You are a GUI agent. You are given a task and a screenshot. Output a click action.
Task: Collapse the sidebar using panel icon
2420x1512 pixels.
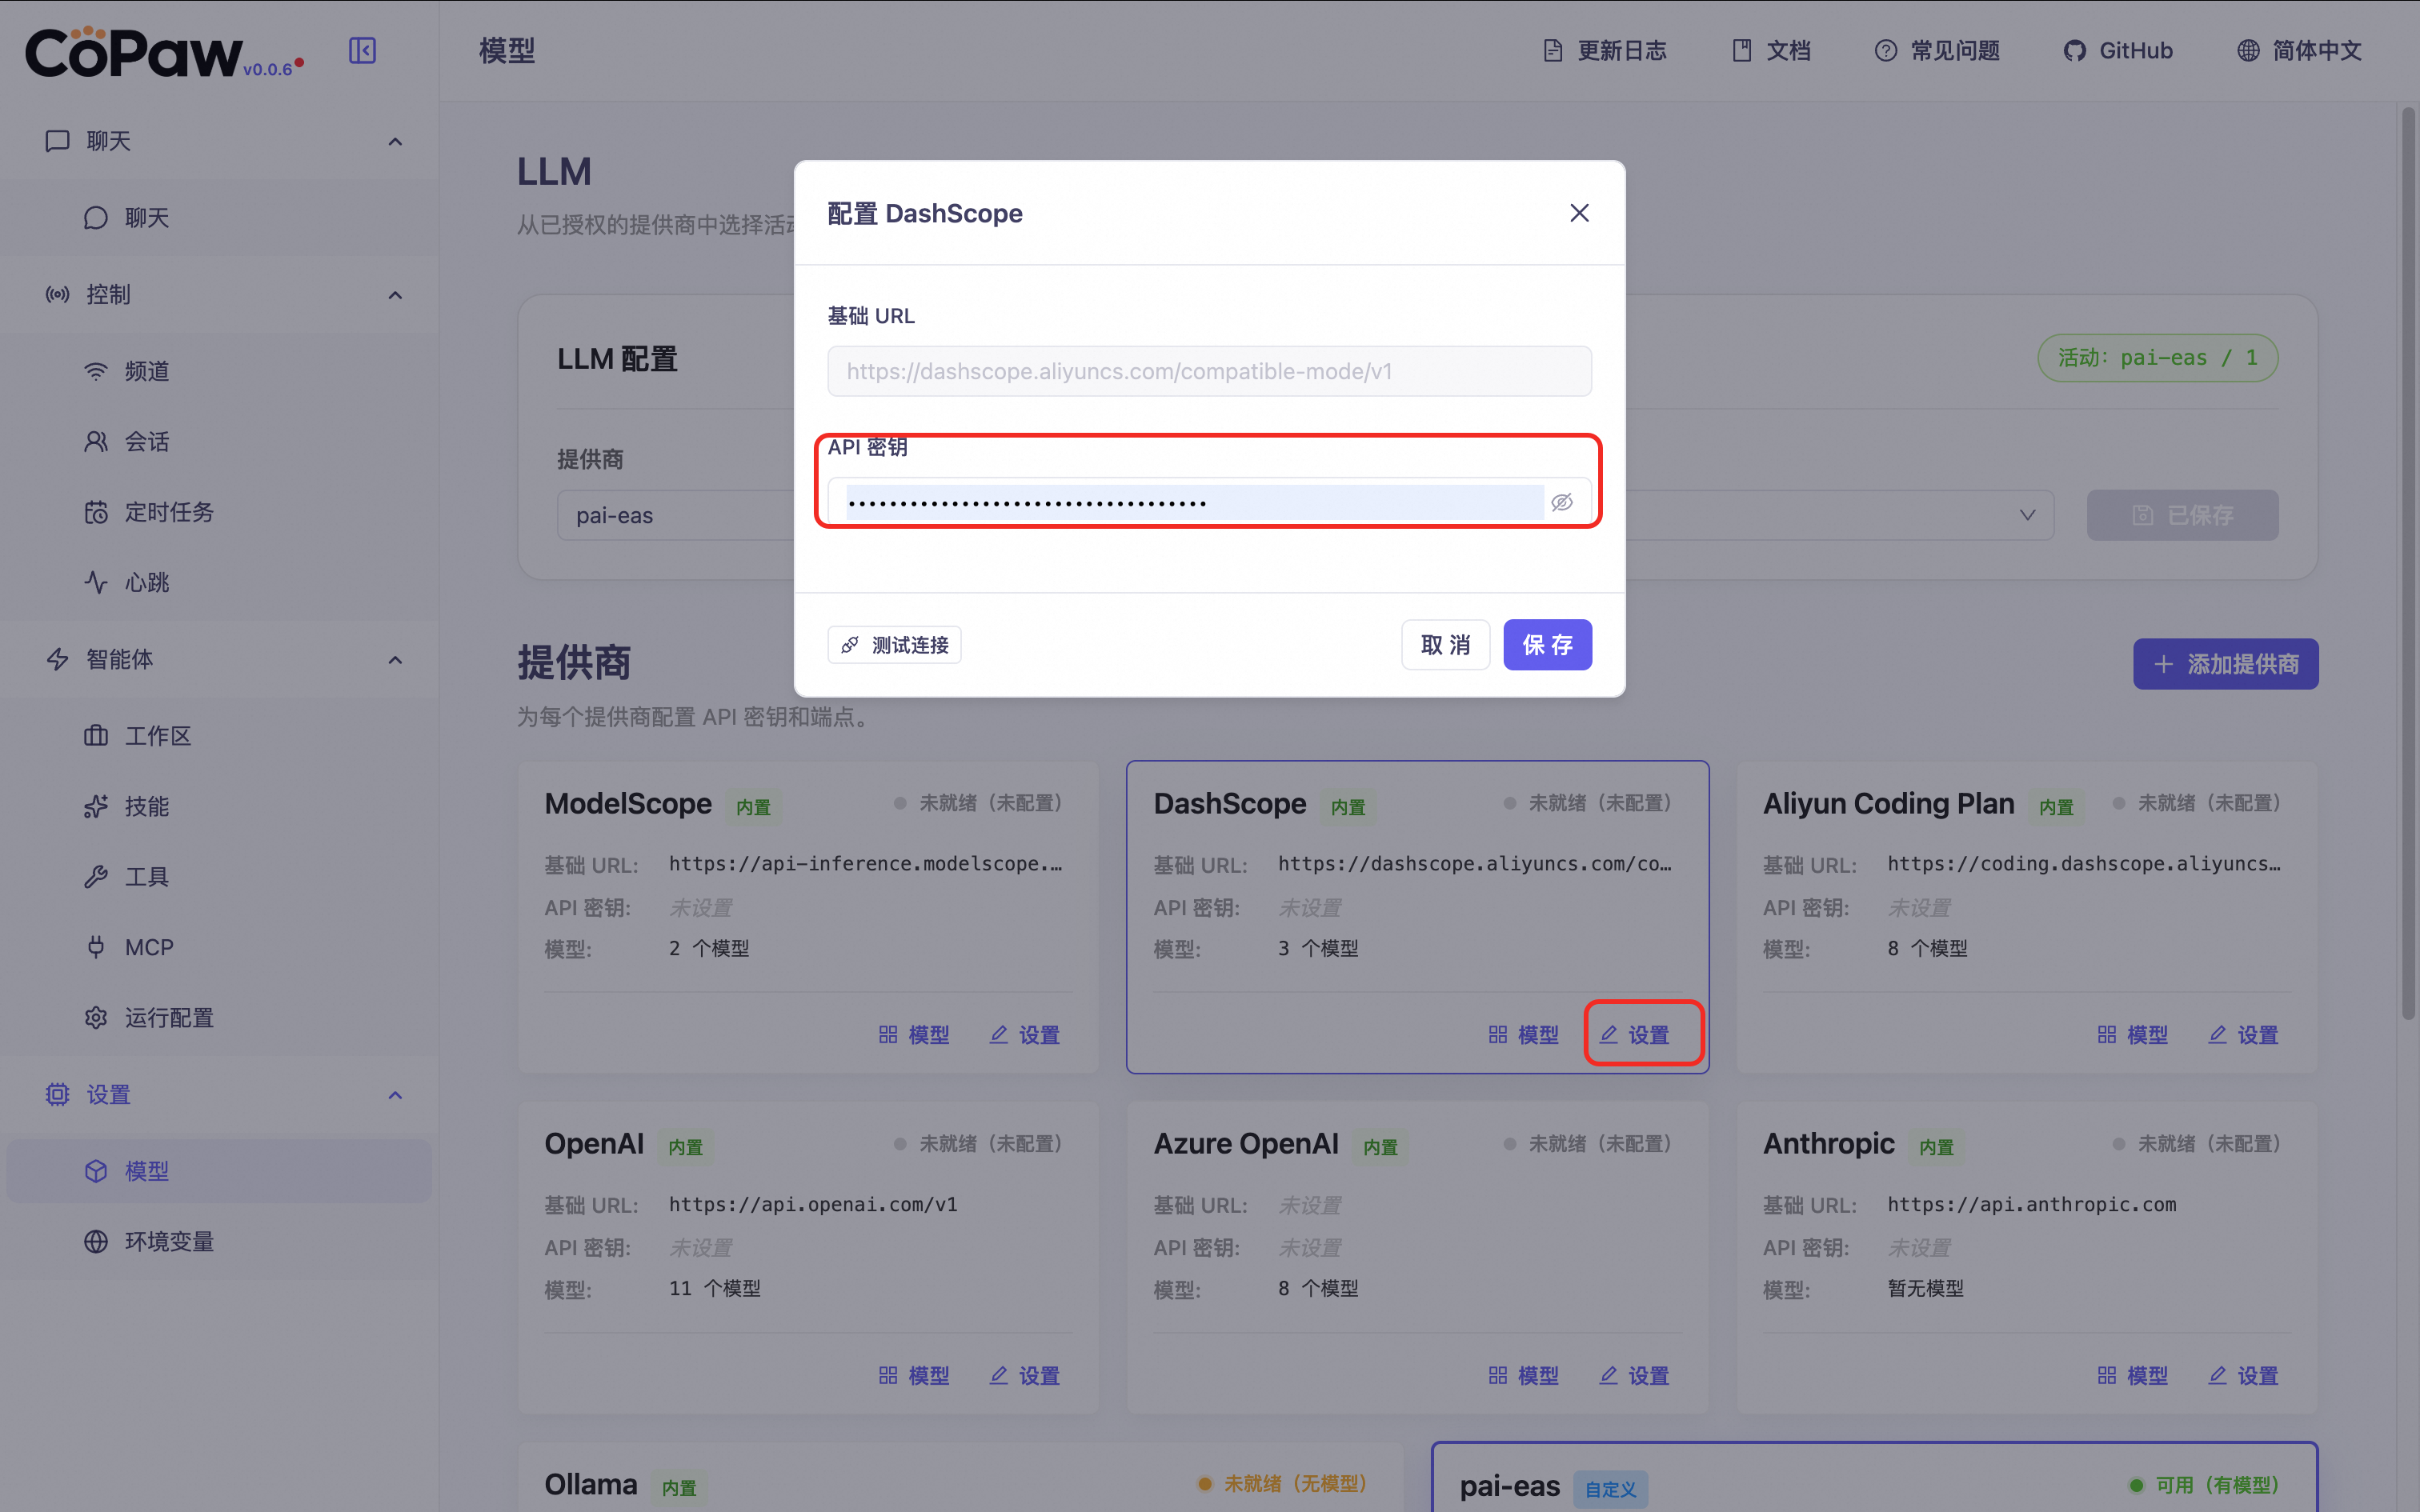click(362, 51)
